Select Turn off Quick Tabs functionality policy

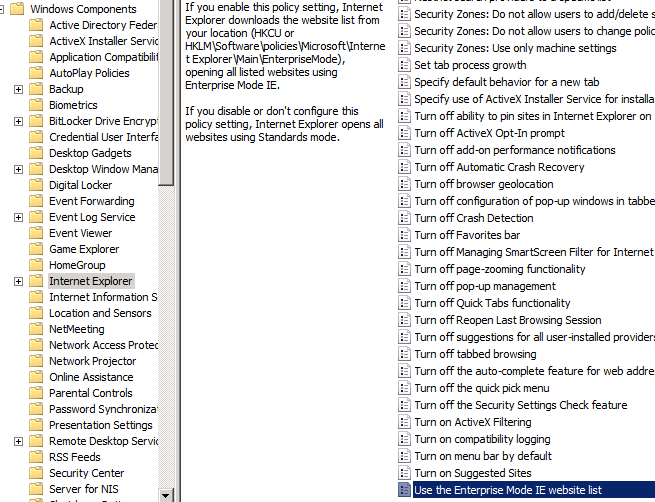pyautogui.click(x=492, y=303)
